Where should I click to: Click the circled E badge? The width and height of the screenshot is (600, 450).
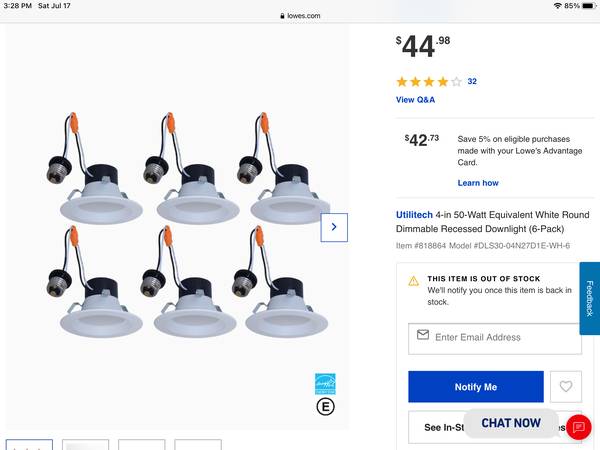click(325, 406)
